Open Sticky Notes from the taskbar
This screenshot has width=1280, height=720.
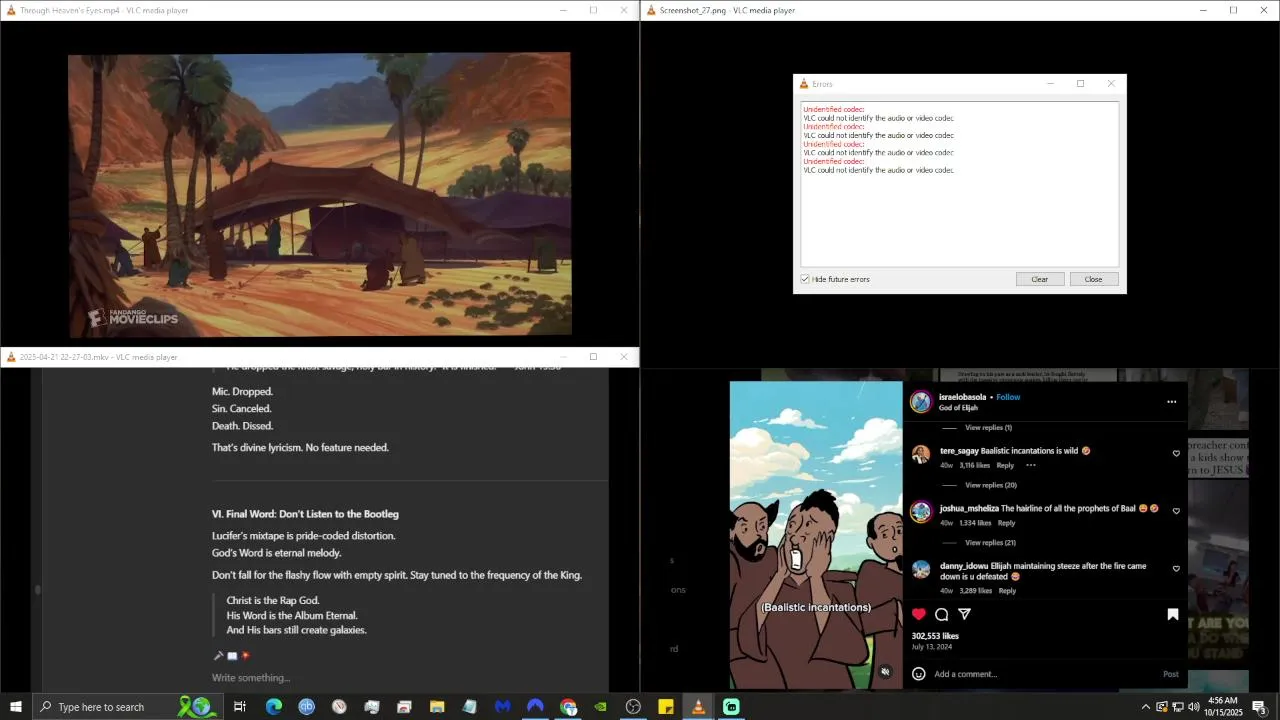pos(666,707)
